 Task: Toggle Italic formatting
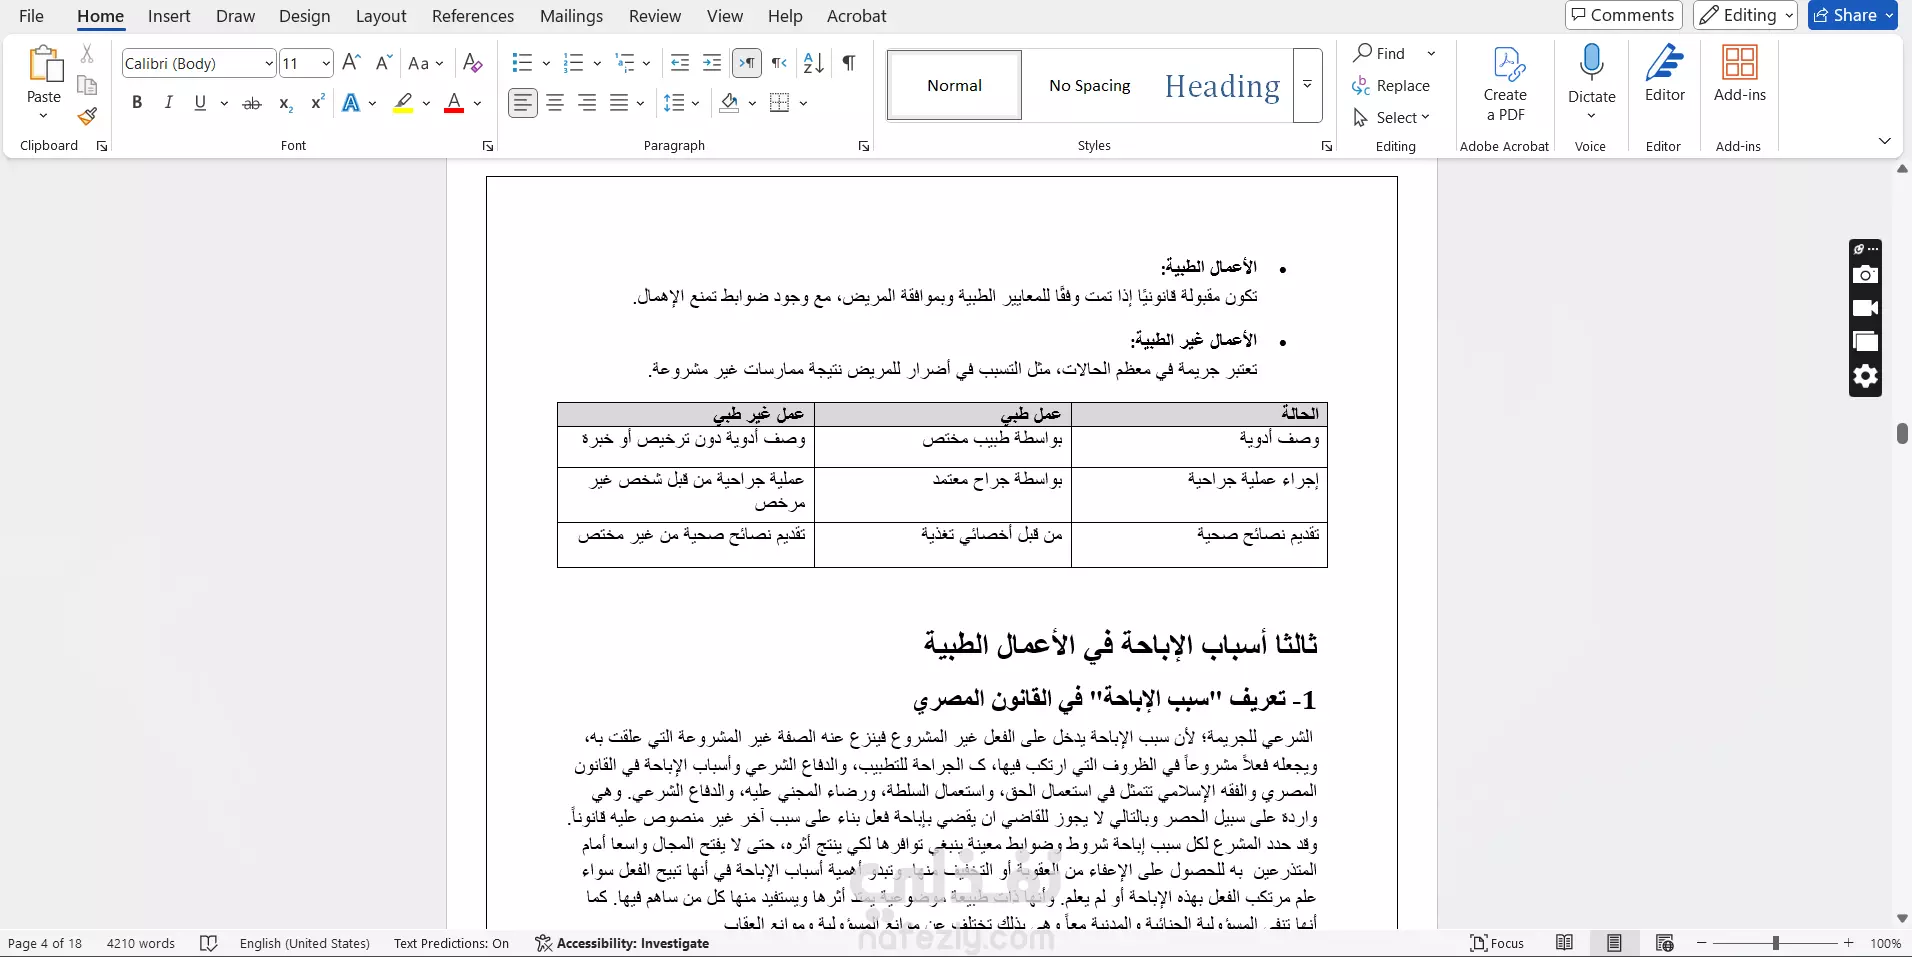[x=168, y=103]
